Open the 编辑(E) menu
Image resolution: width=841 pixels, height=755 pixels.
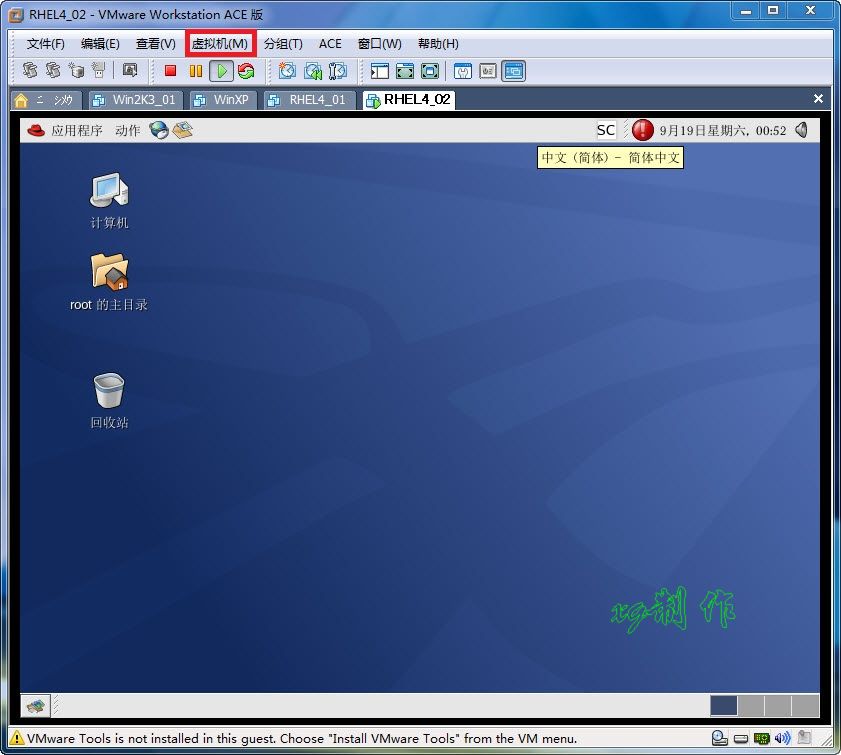point(100,44)
